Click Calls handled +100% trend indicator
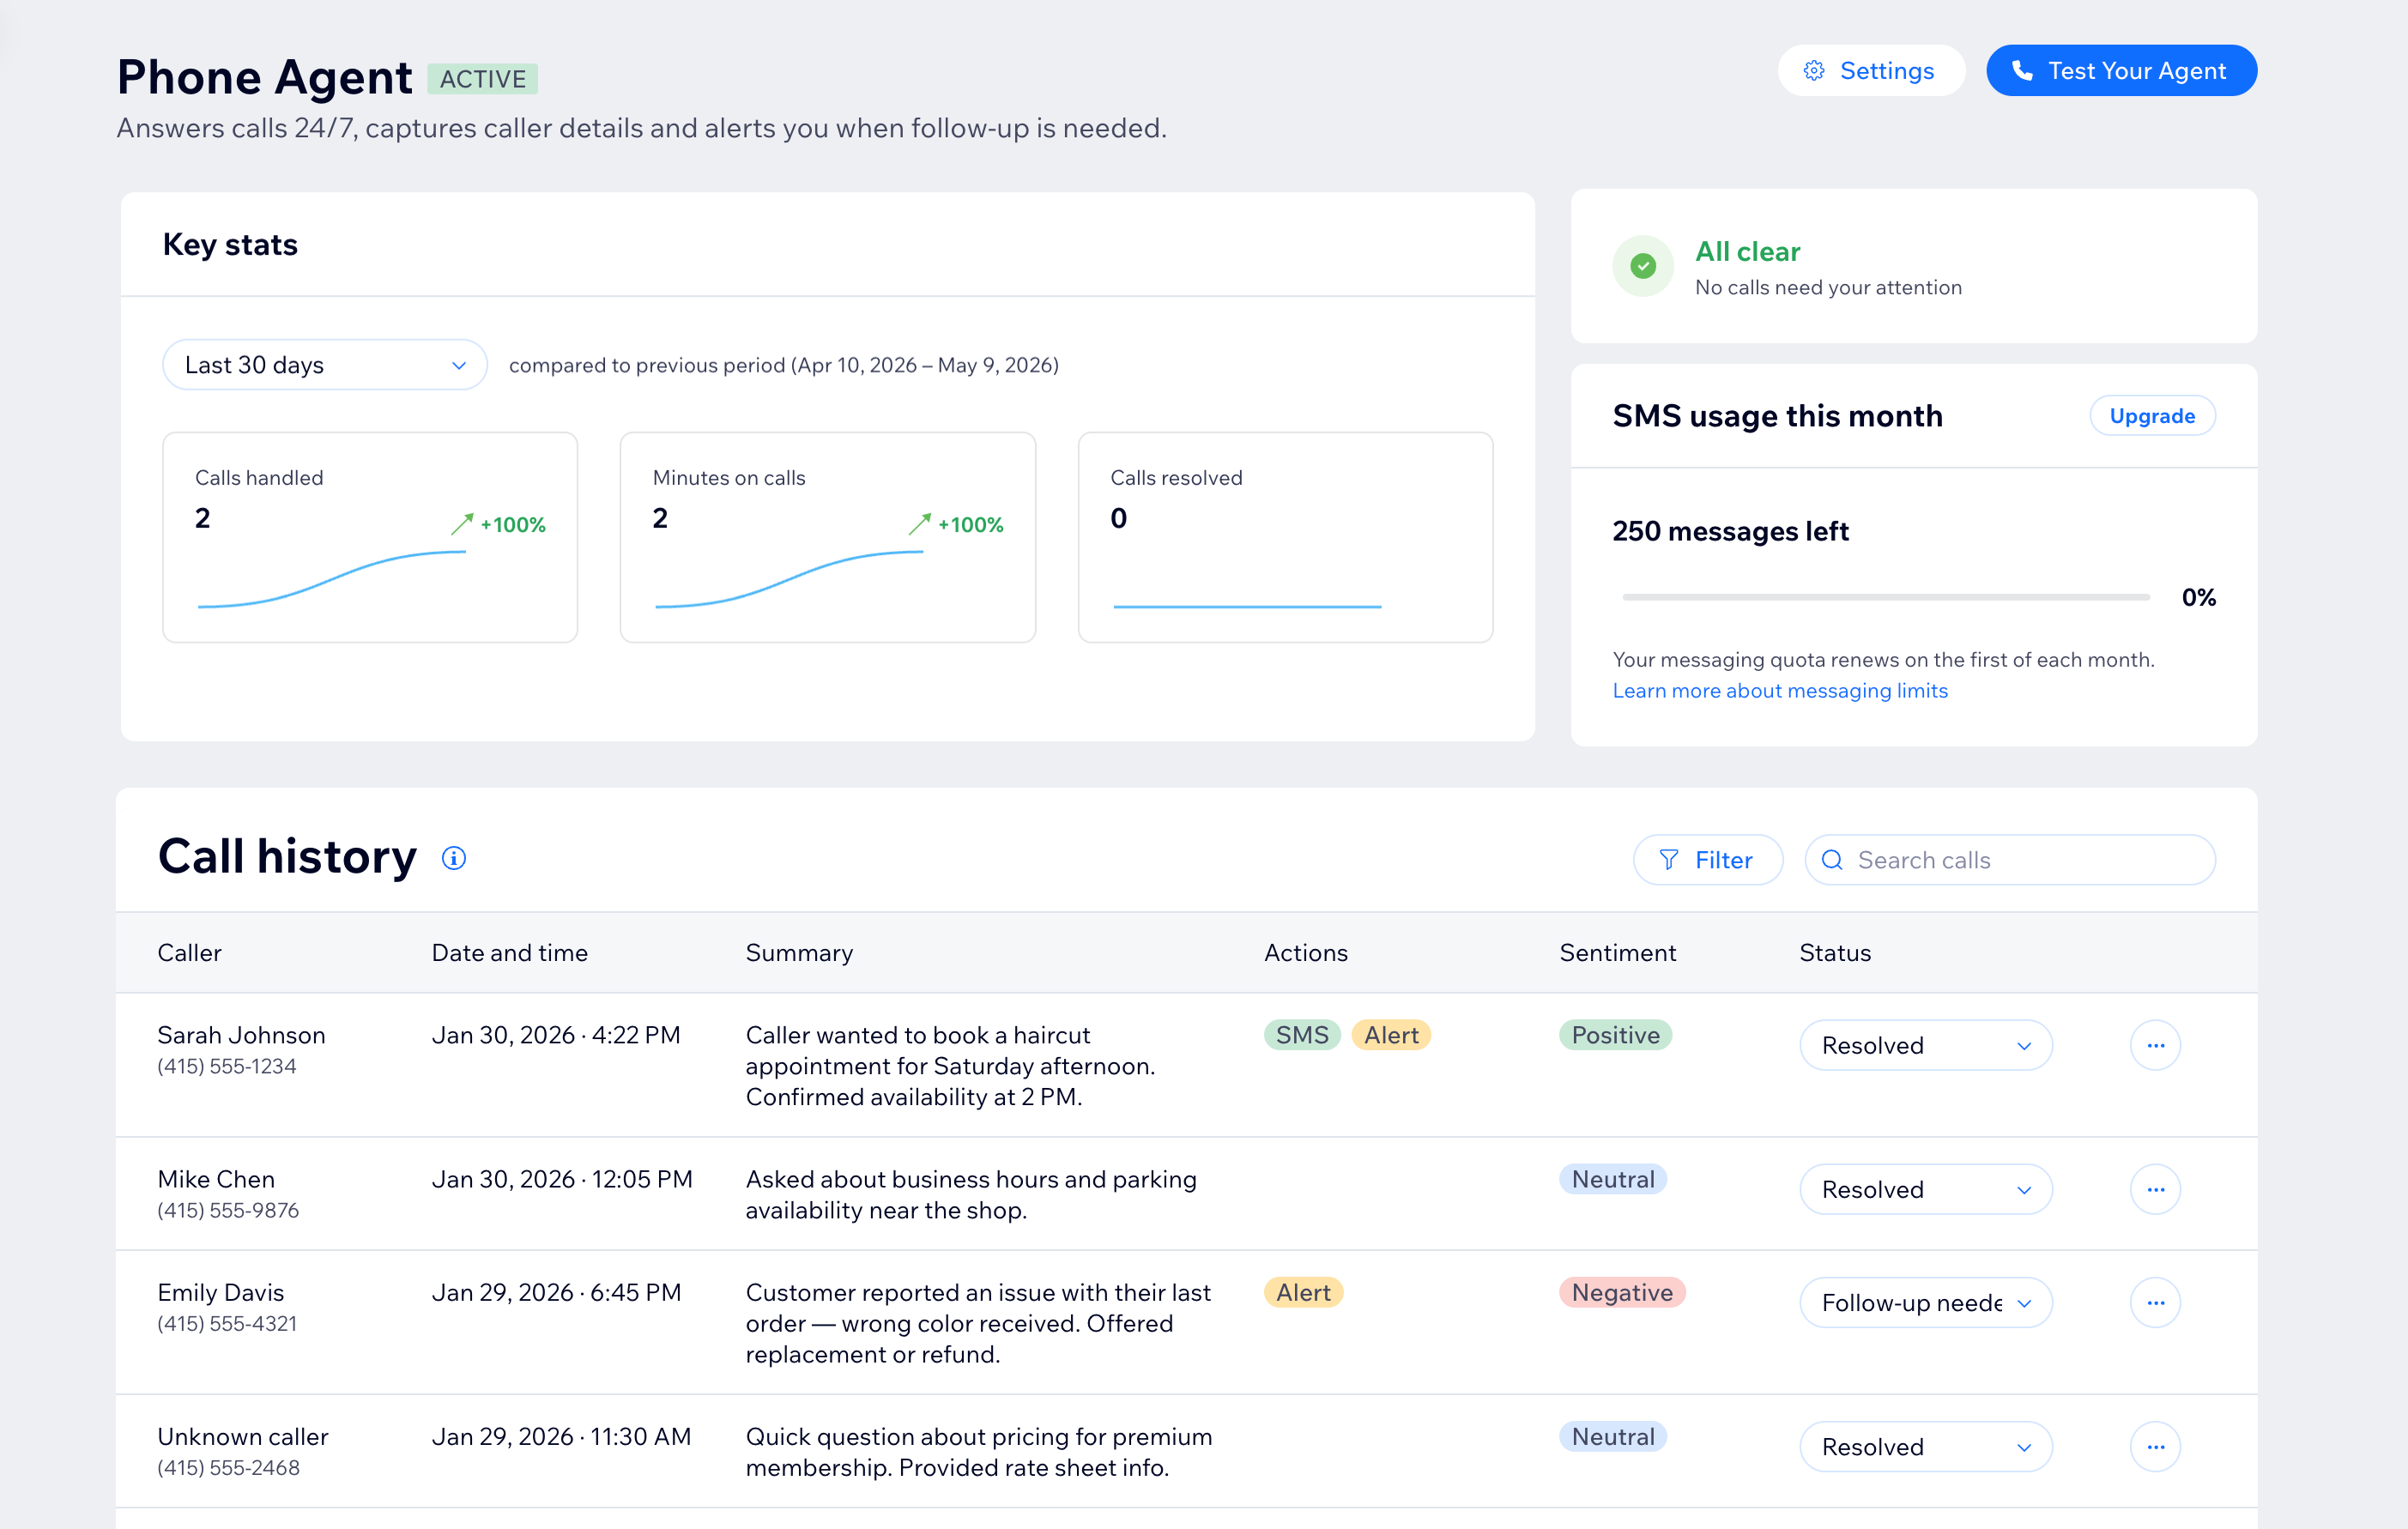This screenshot has width=2408, height=1529. pyautogui.click(x=498, y=524)
